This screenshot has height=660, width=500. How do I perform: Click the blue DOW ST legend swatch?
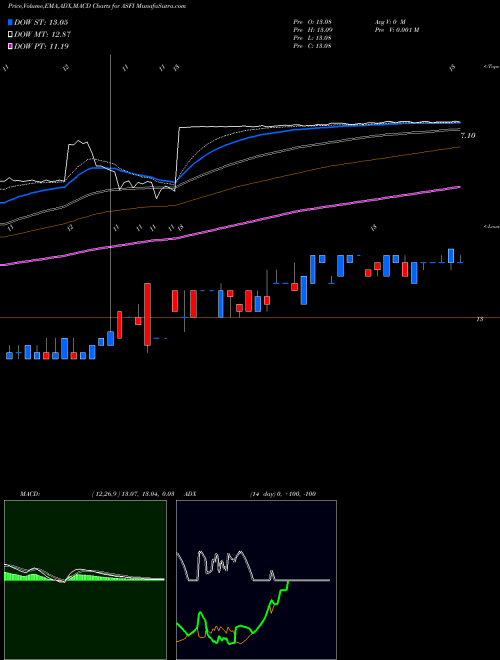pos(11,22)
